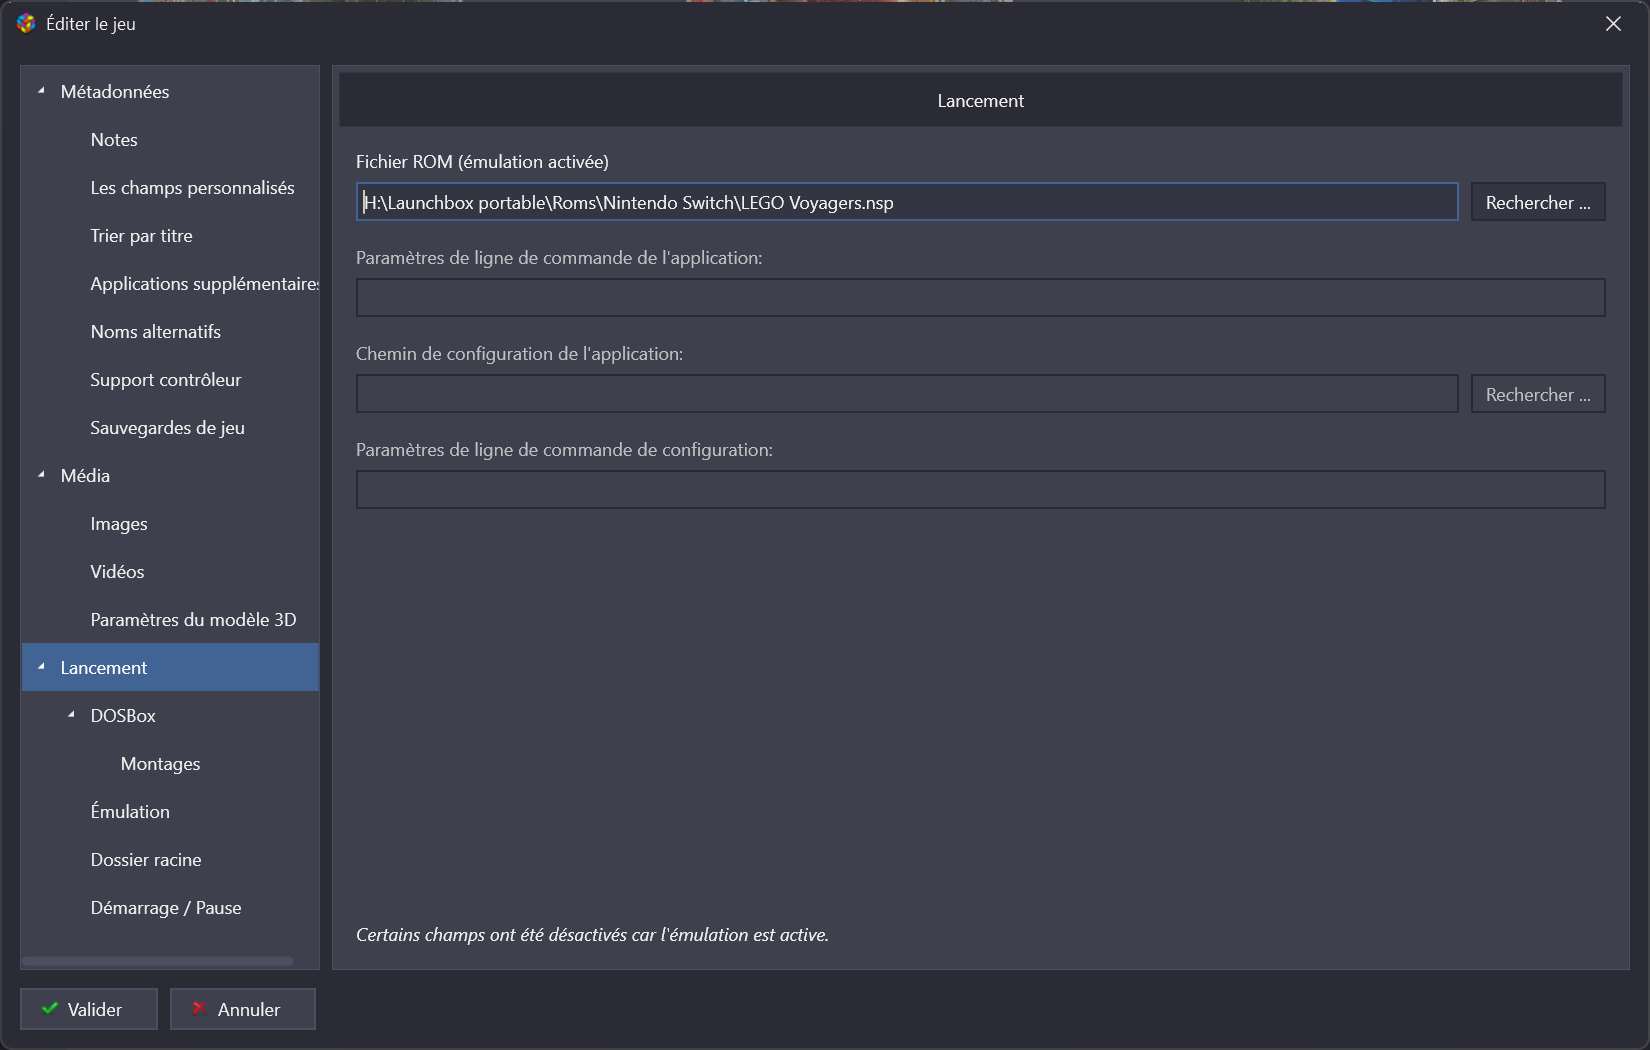Select Démarrage / Pause in sidebar
Screen dimensions: 1650x1050
pos(166,908)
